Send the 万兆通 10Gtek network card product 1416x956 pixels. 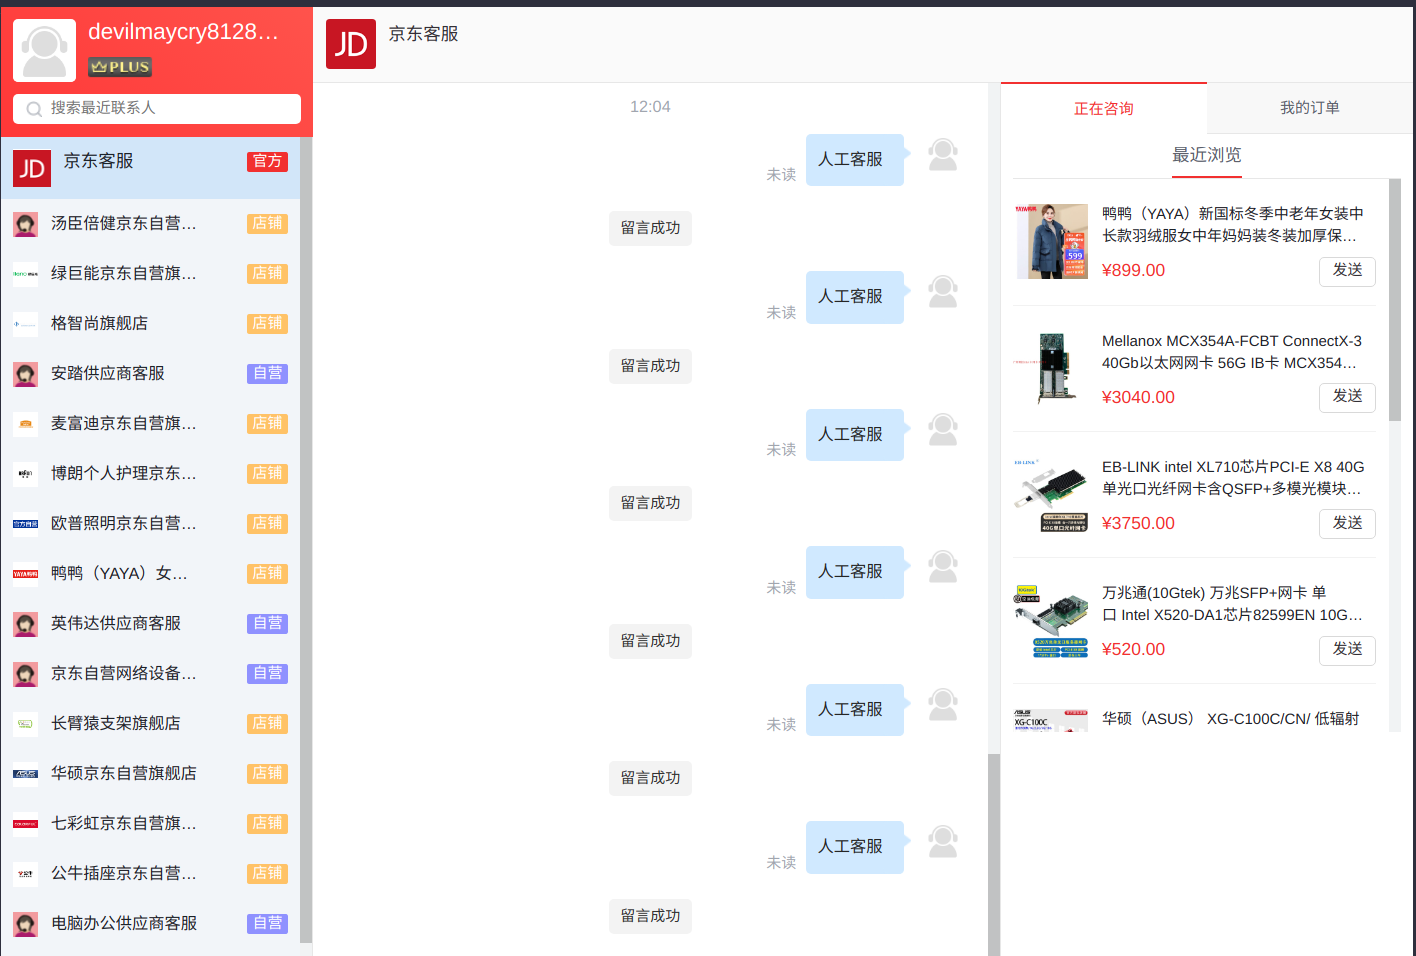pyautogui.click(x=1347, y=650)
